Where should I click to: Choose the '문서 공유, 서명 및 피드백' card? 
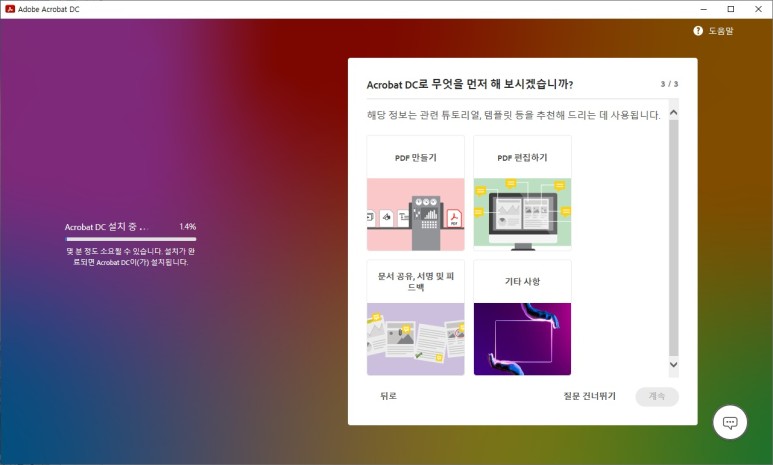pyautogui.click(x=416, y=318)
